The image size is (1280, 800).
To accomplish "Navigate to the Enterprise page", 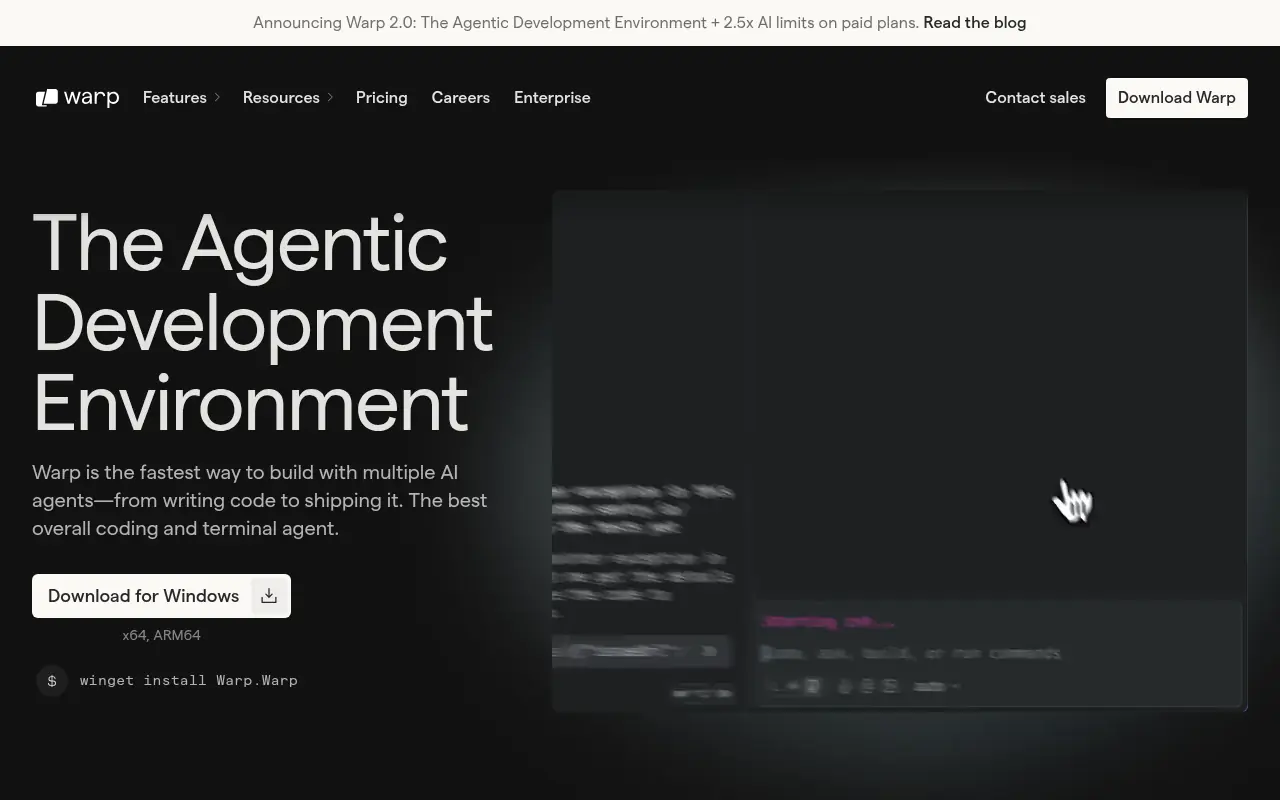I will pos(552,98).
